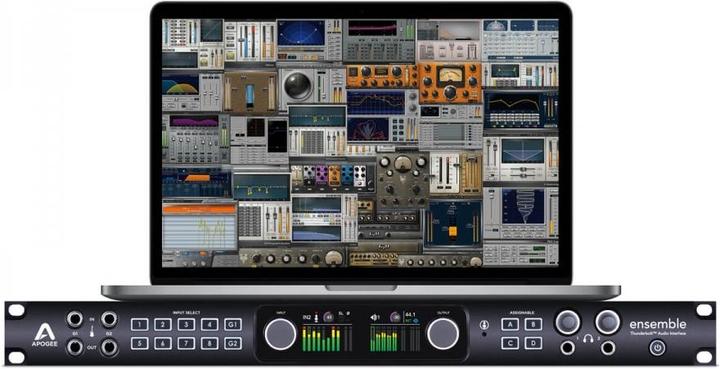Screen dimensions: 720x369
Task: Push assignable button A
Action: point(509,324)
